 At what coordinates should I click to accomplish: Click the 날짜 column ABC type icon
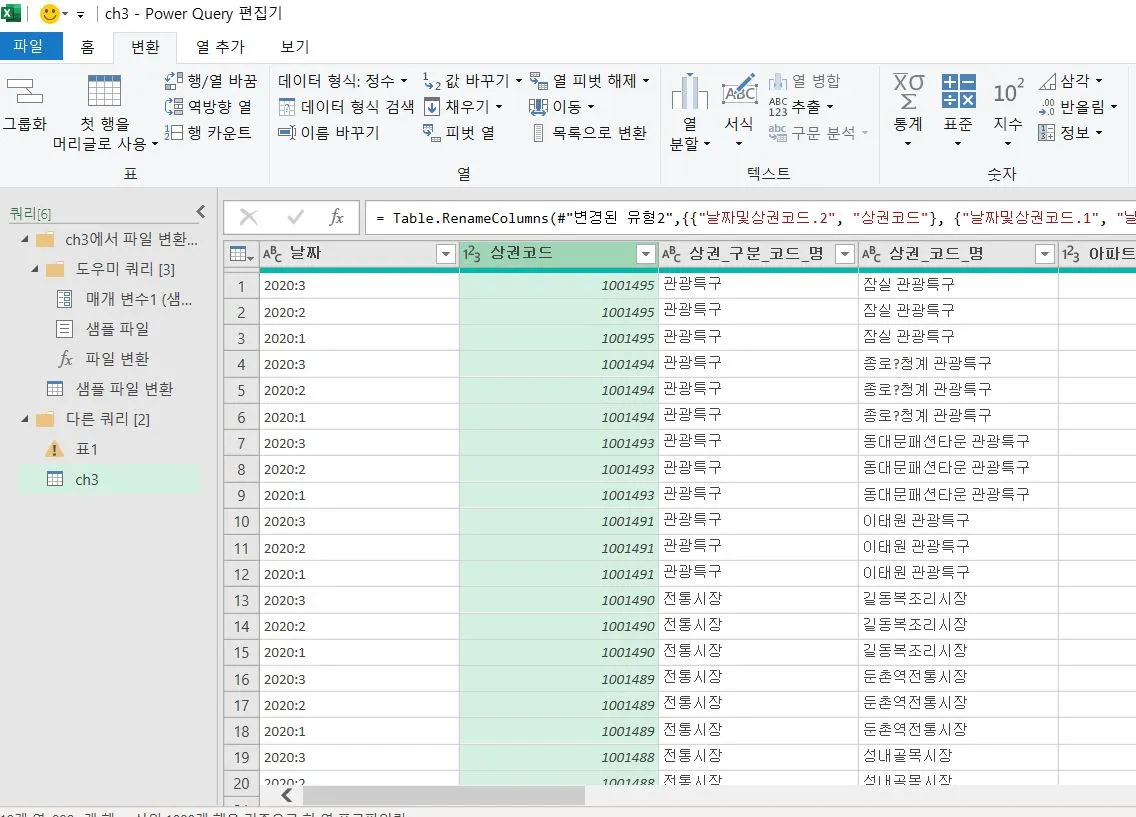(272, 254)
